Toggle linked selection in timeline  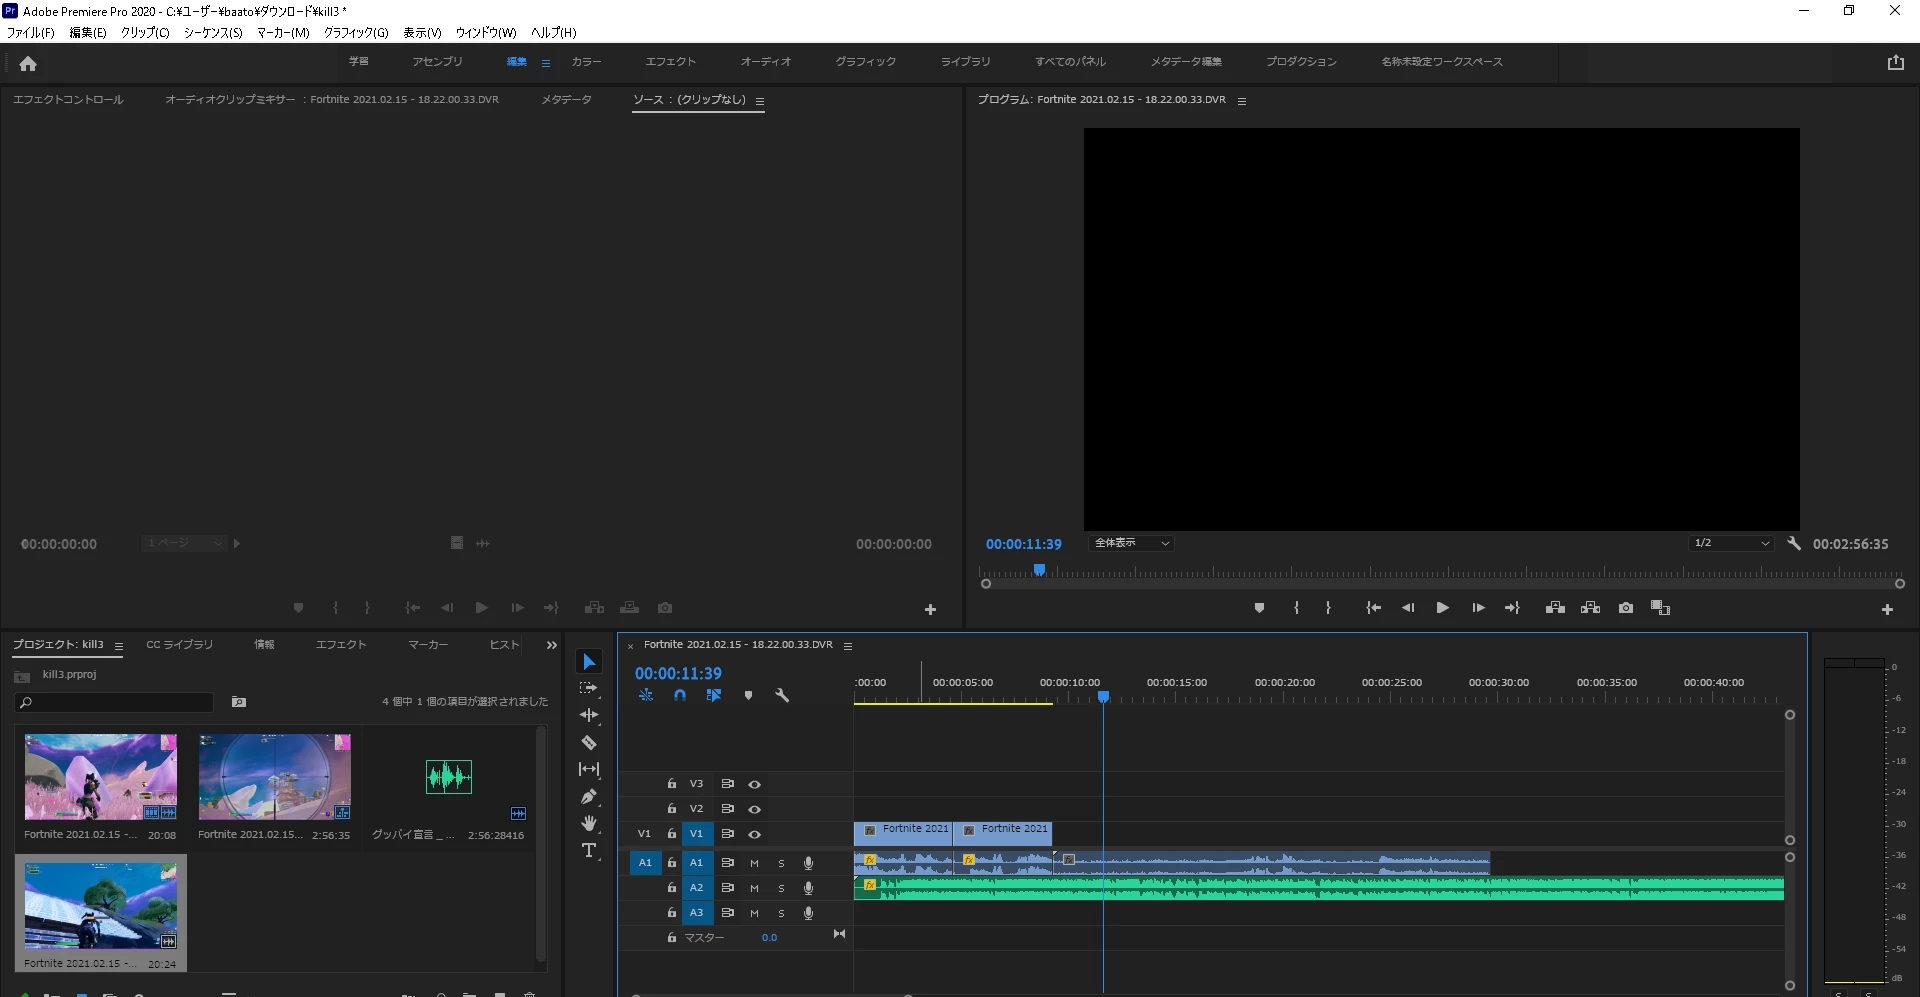pos(714,695)
